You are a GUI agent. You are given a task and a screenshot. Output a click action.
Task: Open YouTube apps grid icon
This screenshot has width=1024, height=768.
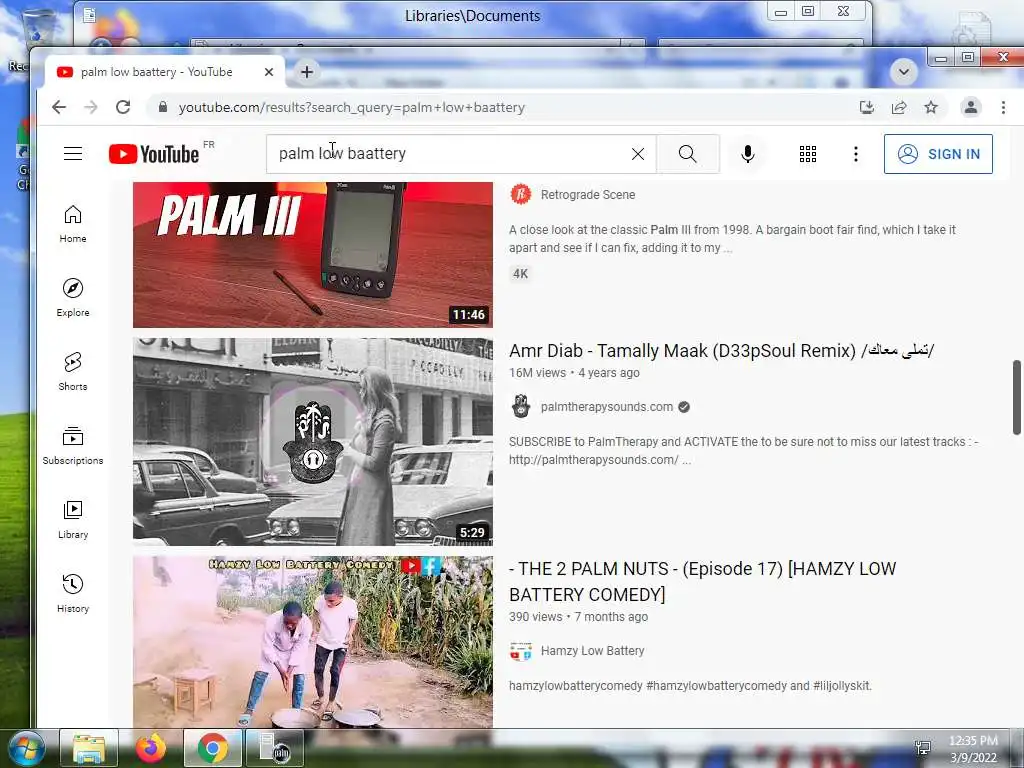pos(808,153)
